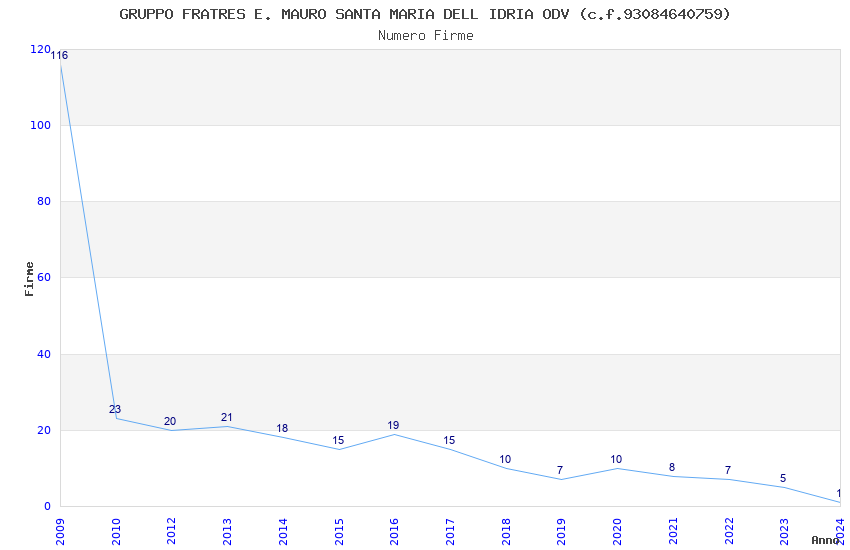The image size is (850, 550).
Task: Click the data value 7 for 2019
Action: [560, 470]
